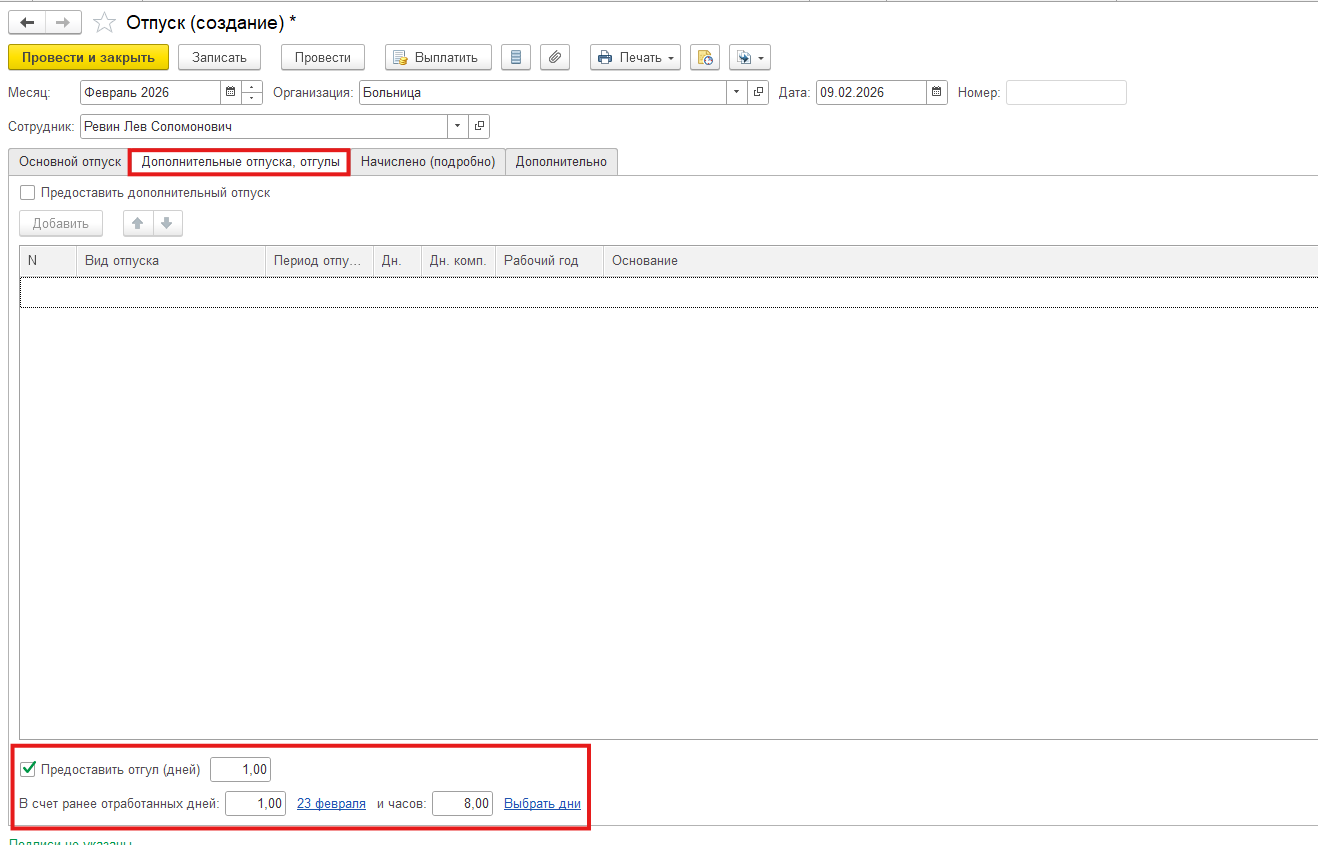The image size is (1318, 845).
Task: Move the table row up with the up arrow
Action: click(x=138, y=224)
